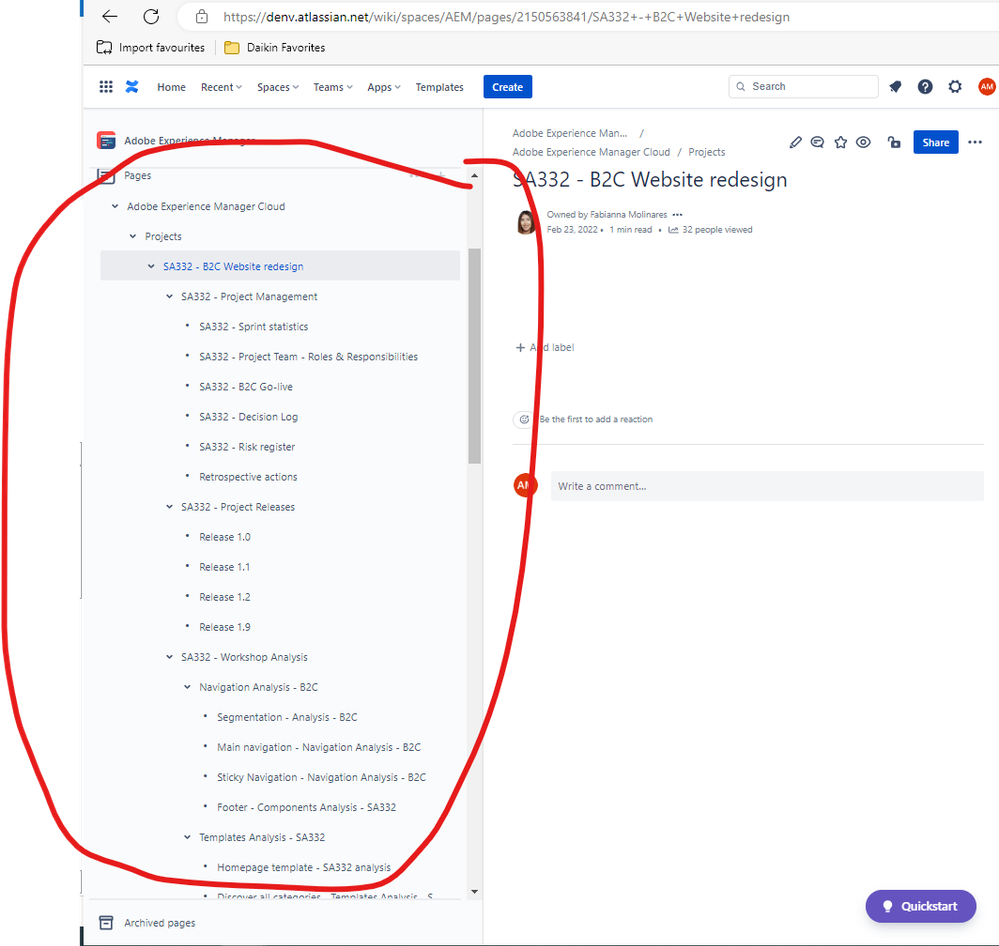This screenshot has height=946, width=999.
Task: Open the Spaces dropdown menu
Action: (278, 87)
